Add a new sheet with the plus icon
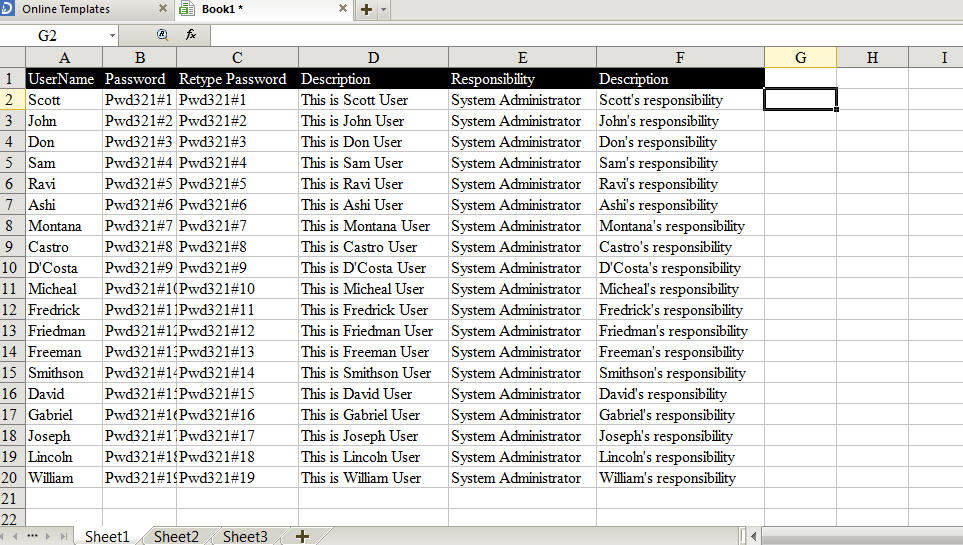Screen dimensions: 963x545 302,536
